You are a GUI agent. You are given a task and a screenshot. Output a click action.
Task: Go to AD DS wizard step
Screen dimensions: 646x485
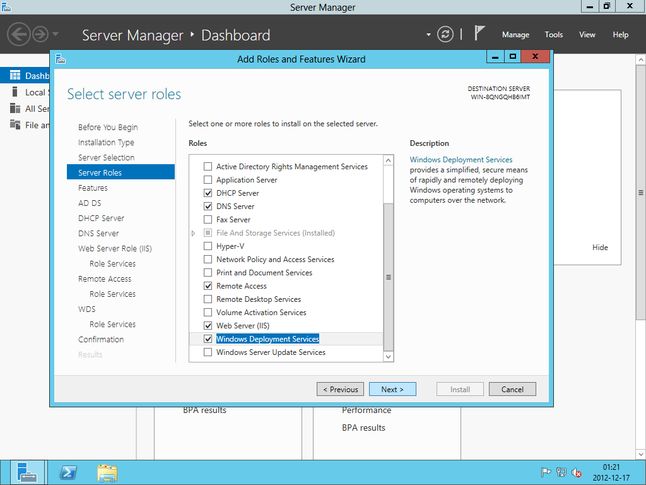click(x=89, y=203)
